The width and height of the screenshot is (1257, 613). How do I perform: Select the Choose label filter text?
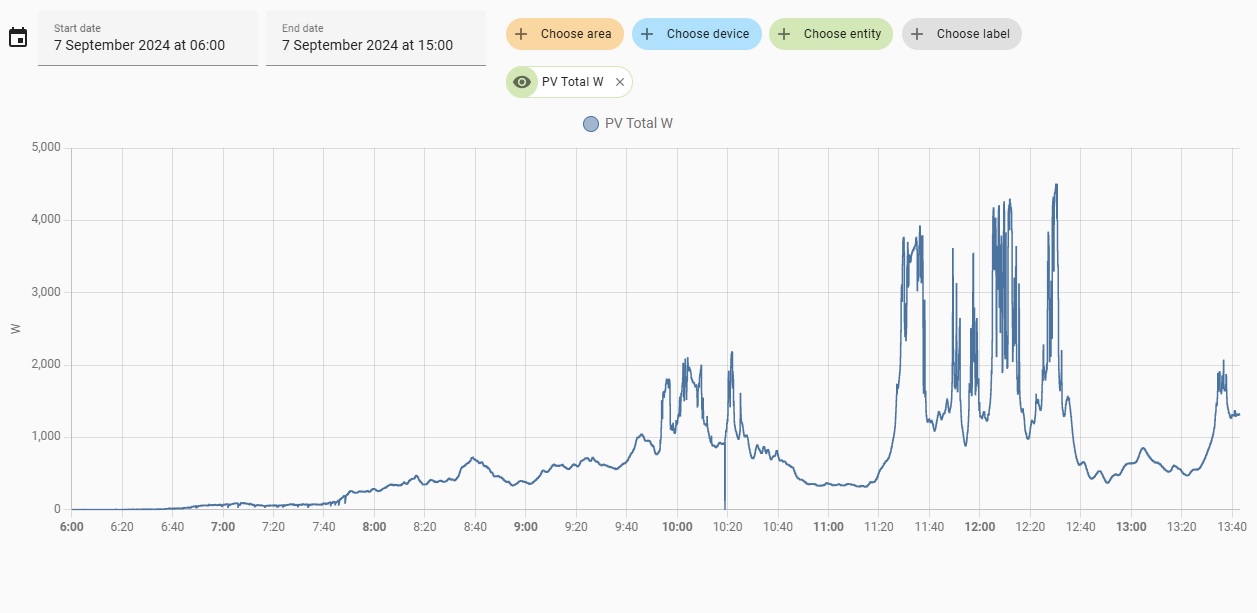click(973, 34)
